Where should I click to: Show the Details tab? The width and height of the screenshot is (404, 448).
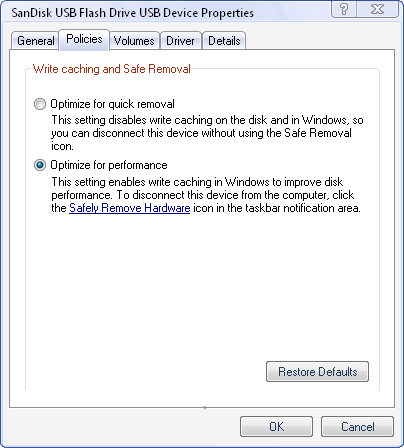tap(224, 41)
